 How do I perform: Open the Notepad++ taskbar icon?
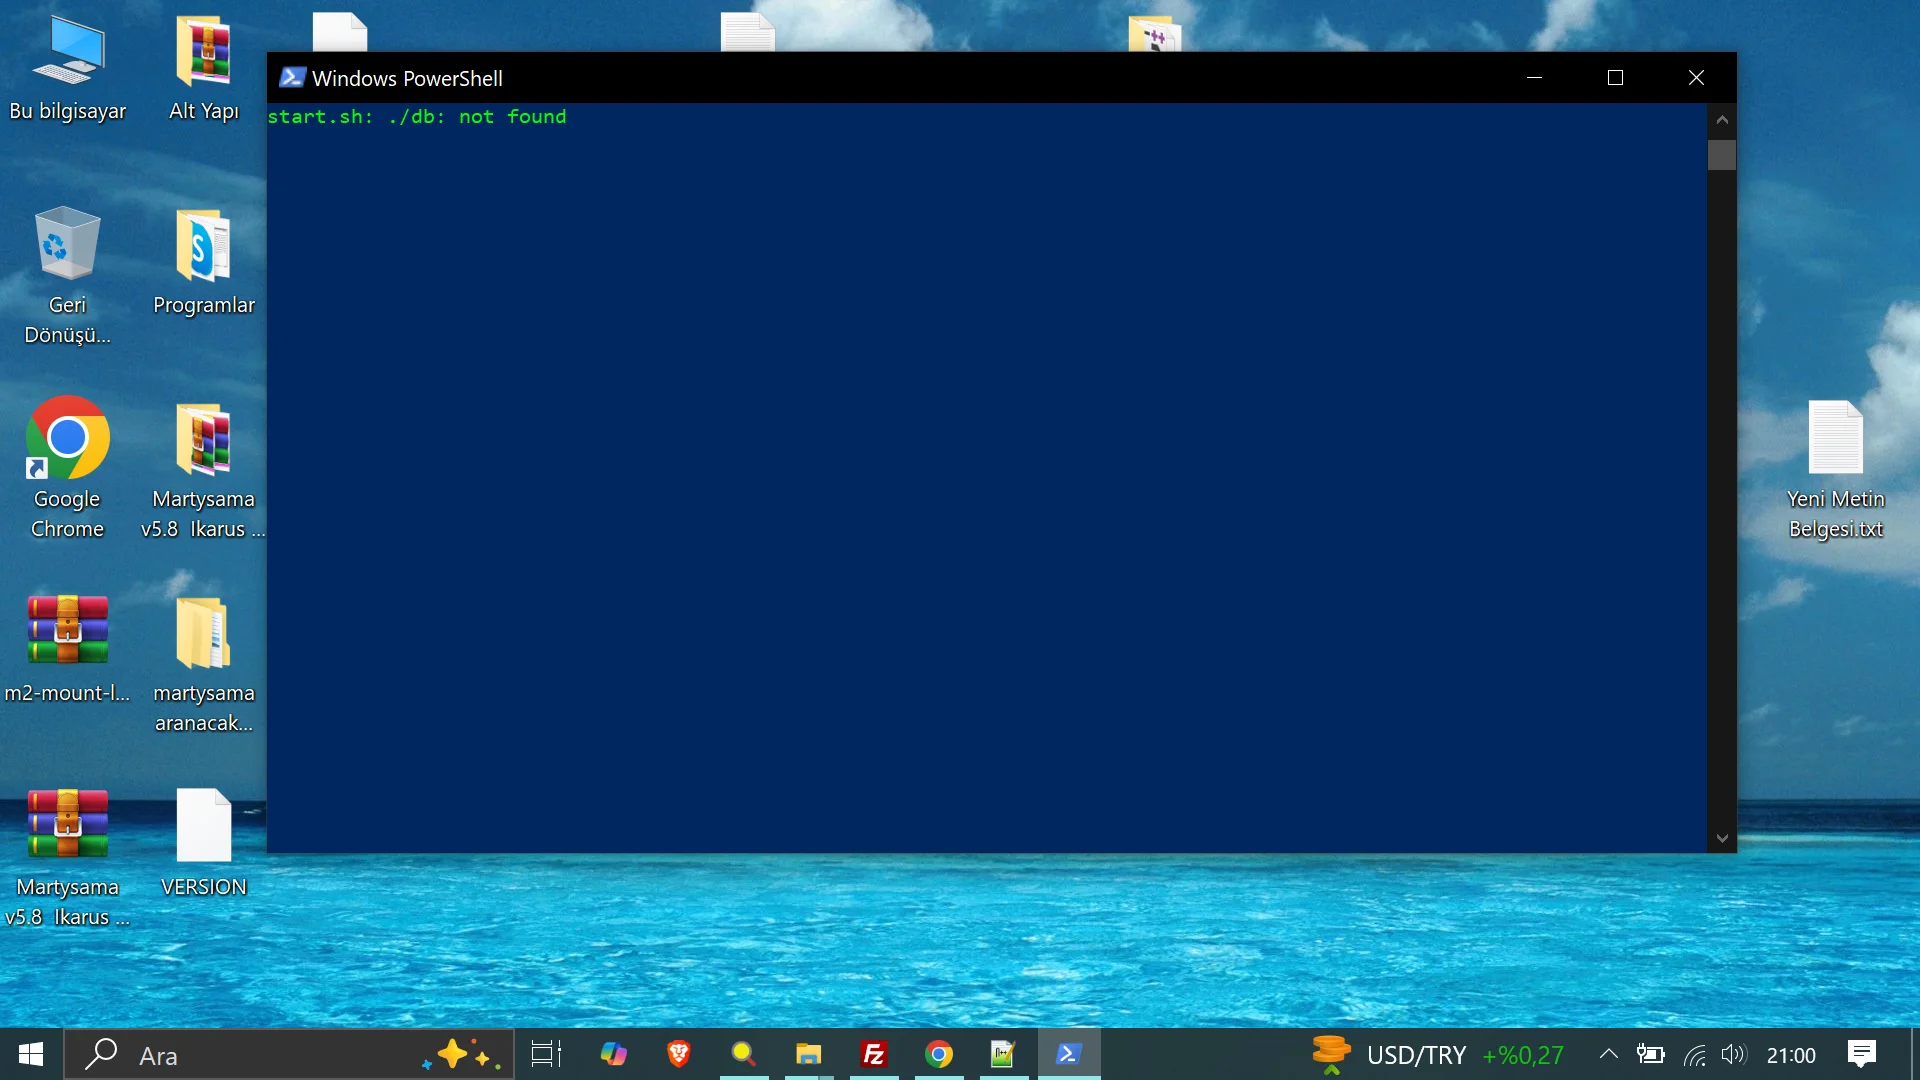point(1004,1054)
